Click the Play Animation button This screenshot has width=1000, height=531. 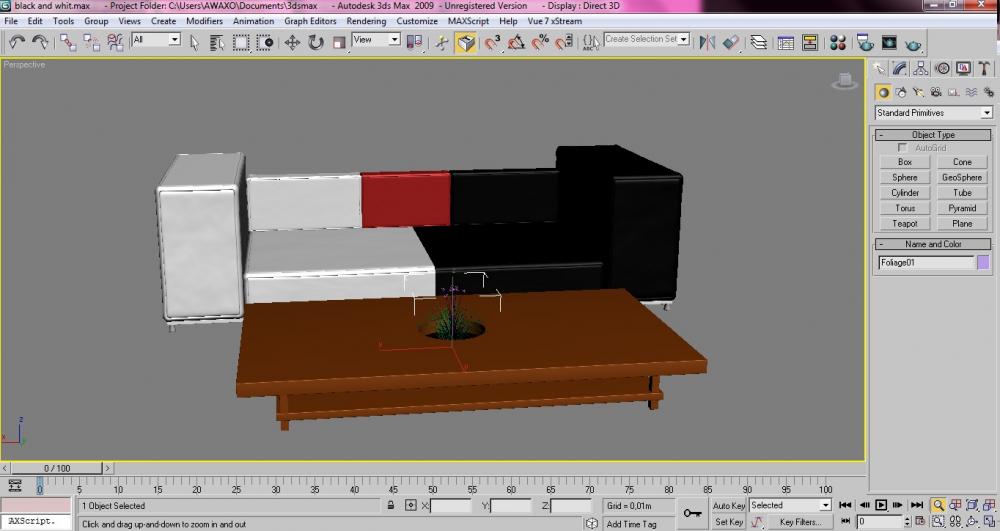click(881, 506)
